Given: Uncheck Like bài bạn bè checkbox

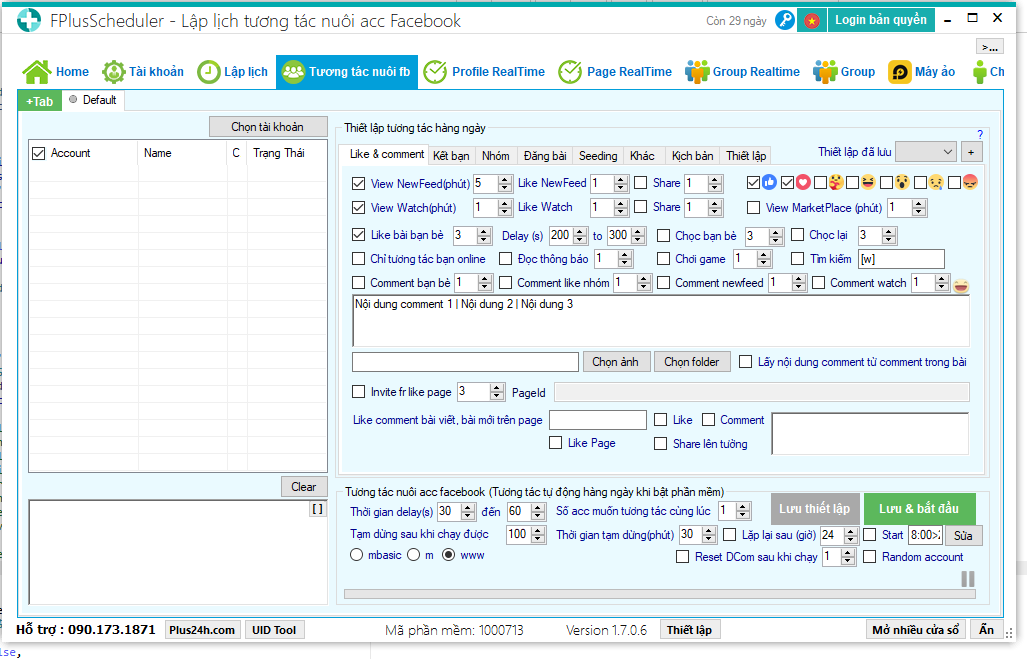Looking at the screenshot, I should click(358, 235).
